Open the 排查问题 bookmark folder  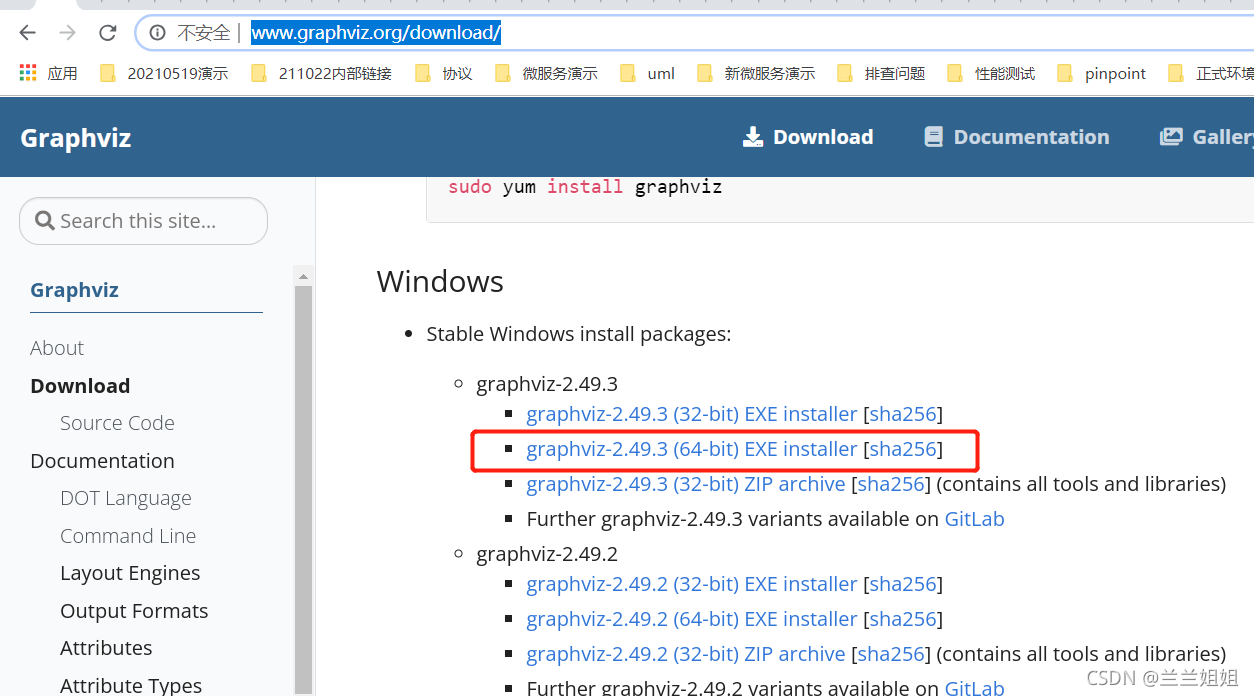(881, 73)
